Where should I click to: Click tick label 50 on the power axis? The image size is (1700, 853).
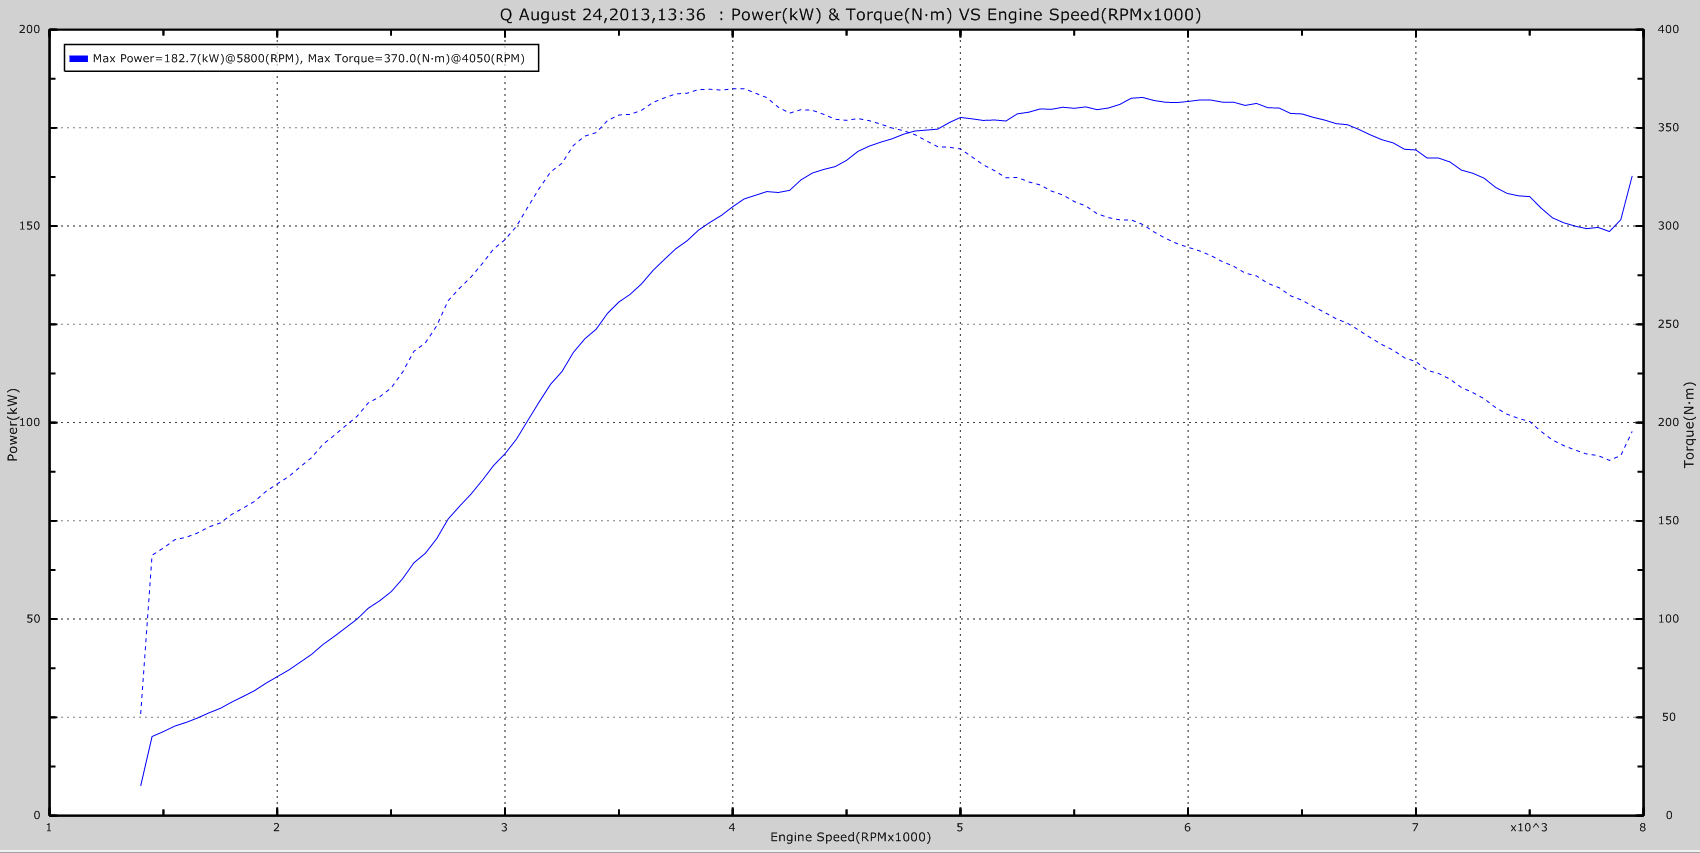tap(34, 619)
